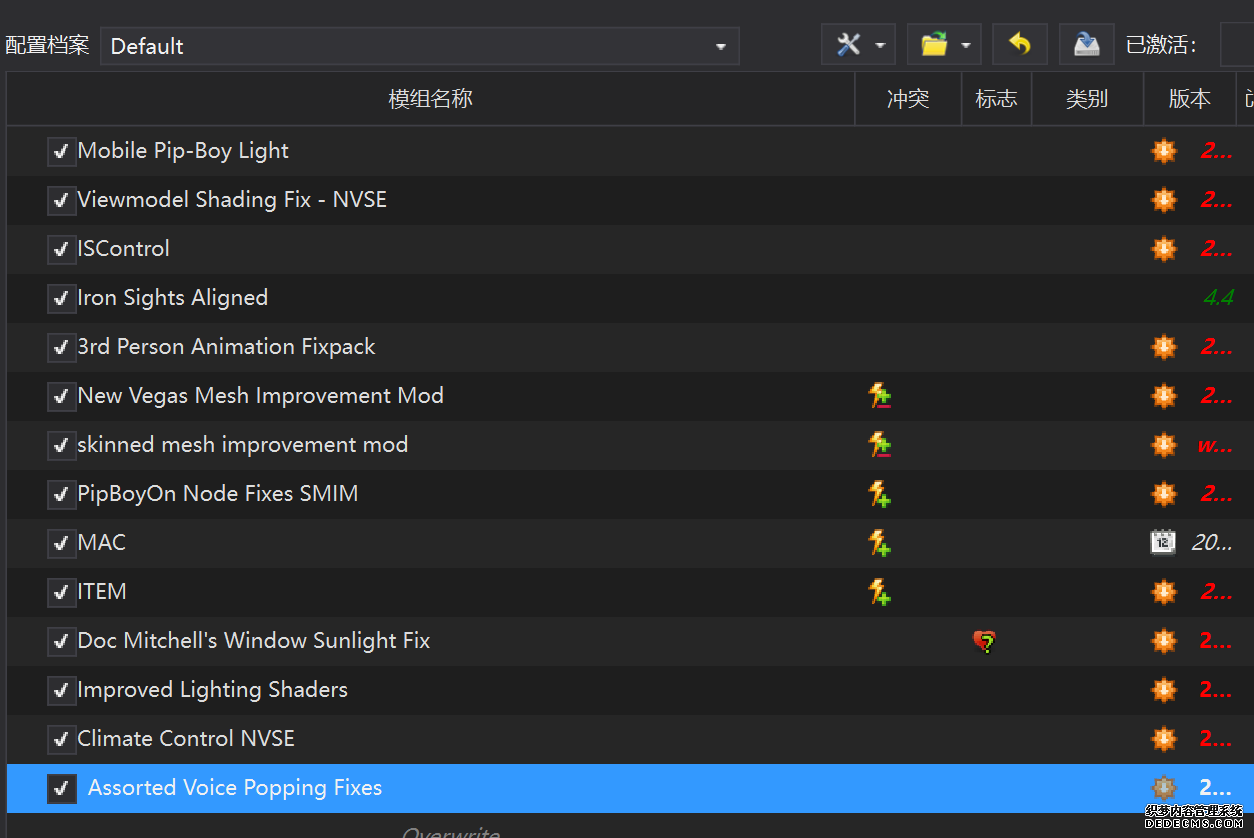Viewport: 1254px width, 838px height.
Task: Click the 类别 column header
Action: [1086, 99]
